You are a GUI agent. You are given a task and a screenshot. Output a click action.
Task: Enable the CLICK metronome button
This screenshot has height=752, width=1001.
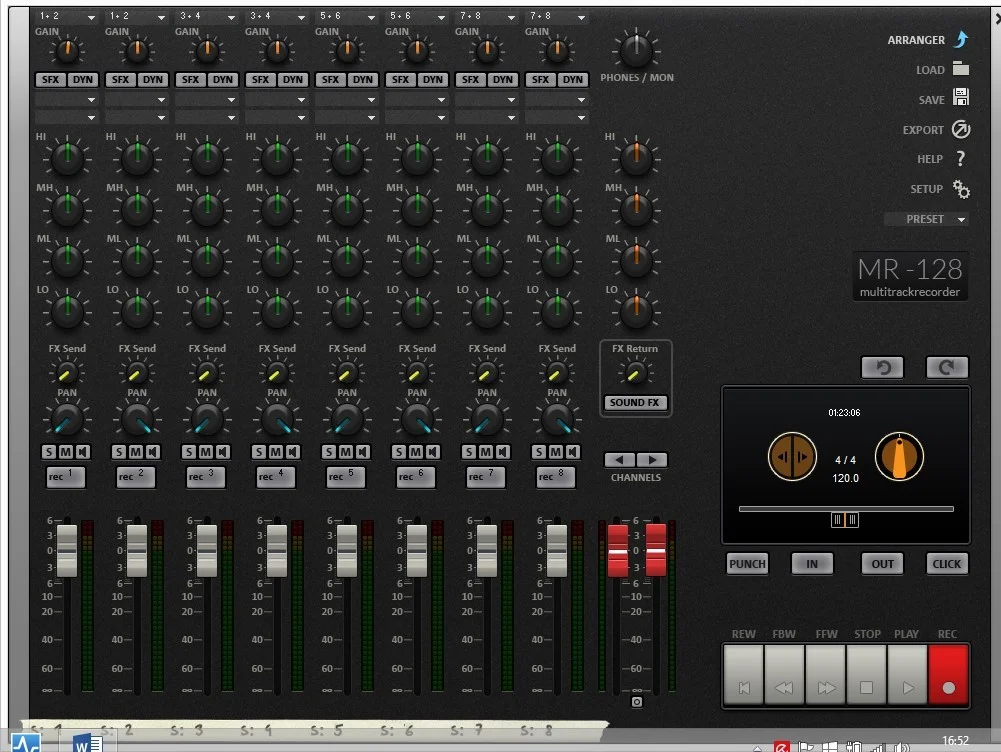point(946,564)
